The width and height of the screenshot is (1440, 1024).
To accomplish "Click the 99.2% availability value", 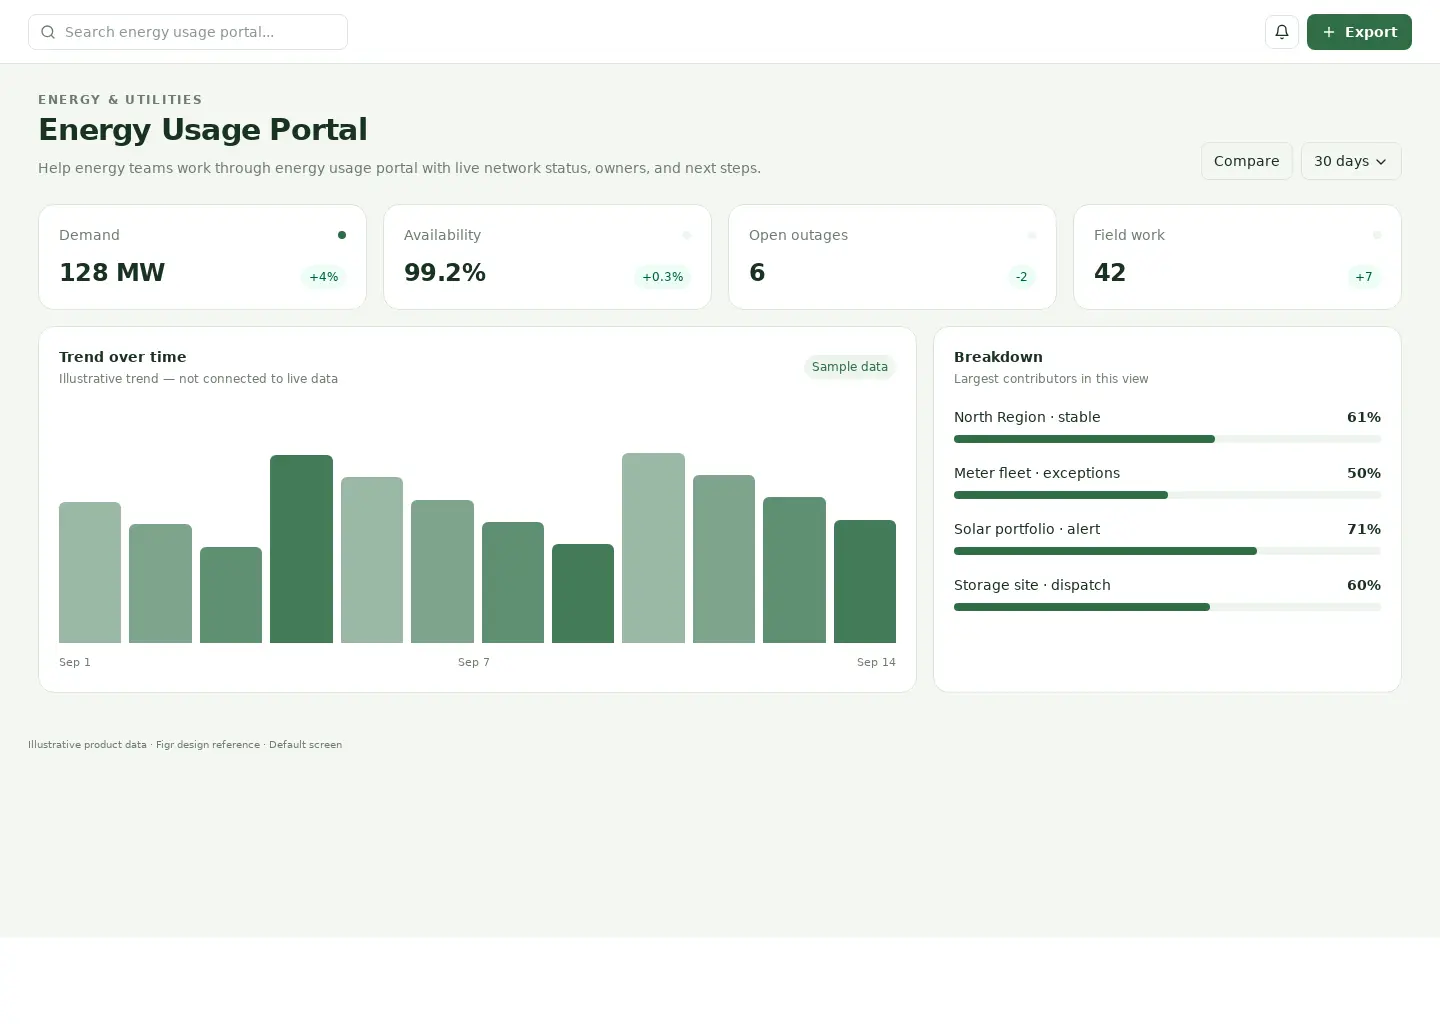I will (x=445, y=273).
